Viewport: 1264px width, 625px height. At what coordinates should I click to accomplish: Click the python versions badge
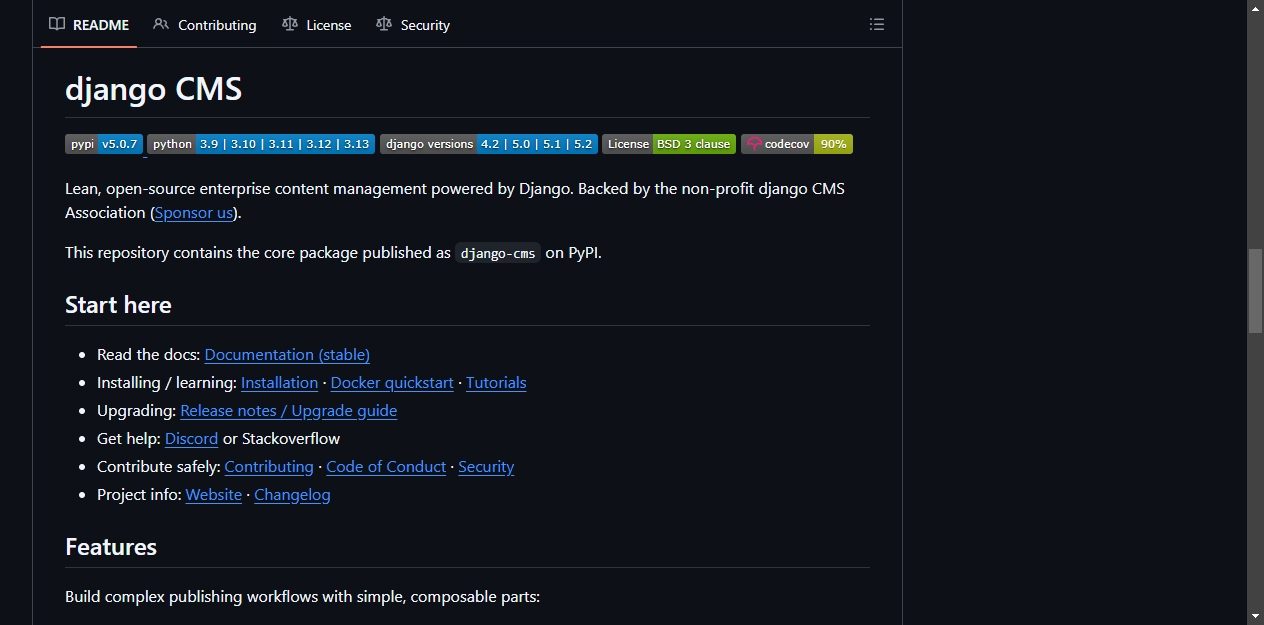tap(261, 144)
